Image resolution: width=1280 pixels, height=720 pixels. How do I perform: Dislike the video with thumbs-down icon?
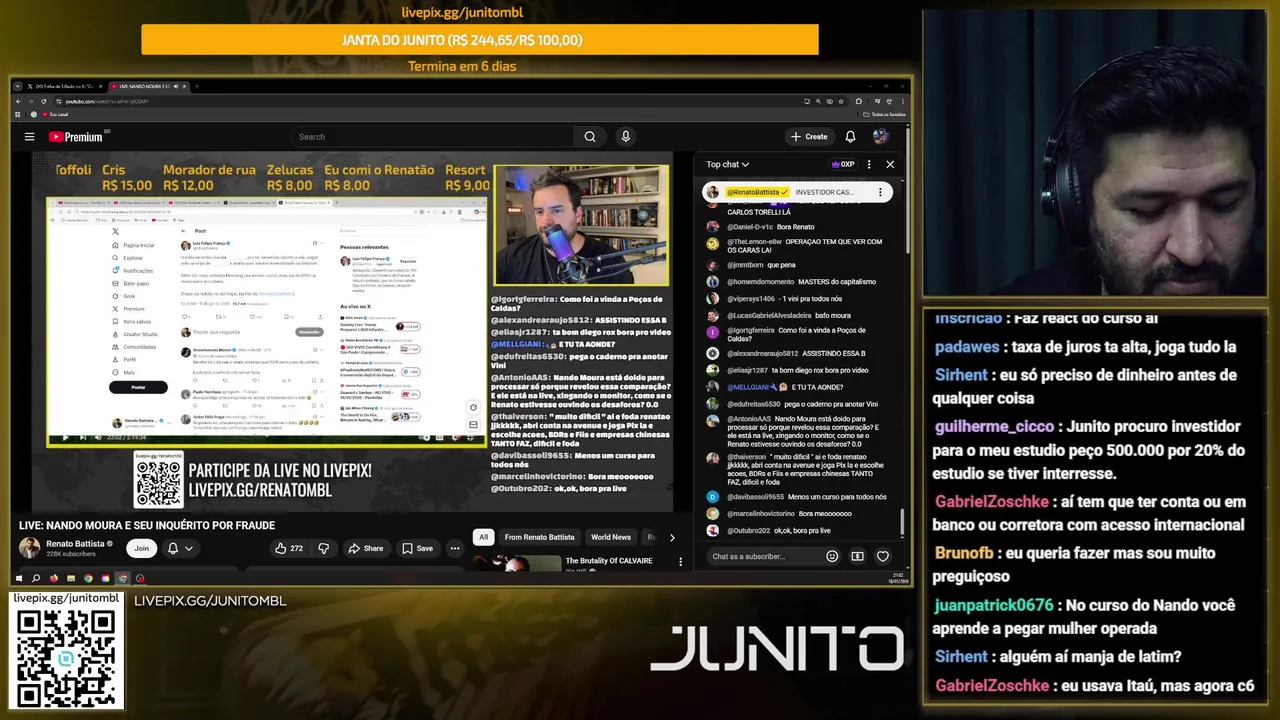323,548
